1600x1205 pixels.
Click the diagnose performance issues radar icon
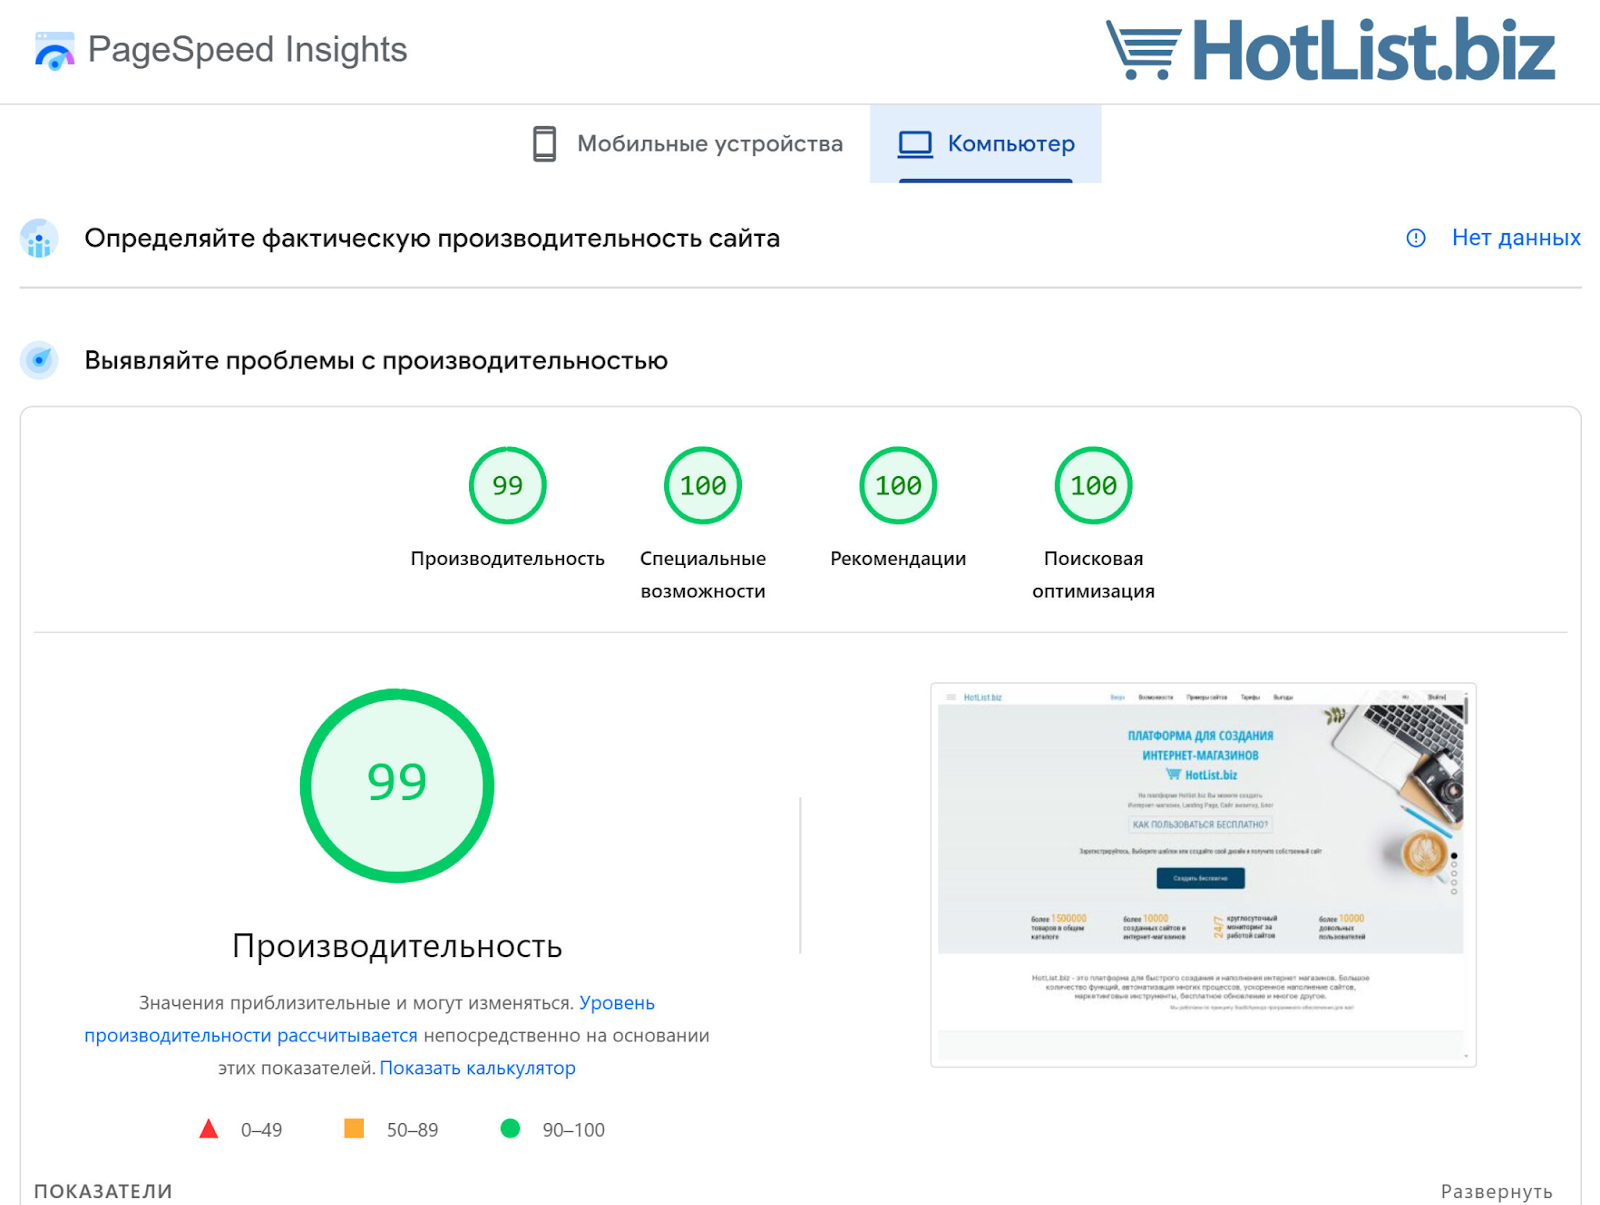[x=39, y=360]
